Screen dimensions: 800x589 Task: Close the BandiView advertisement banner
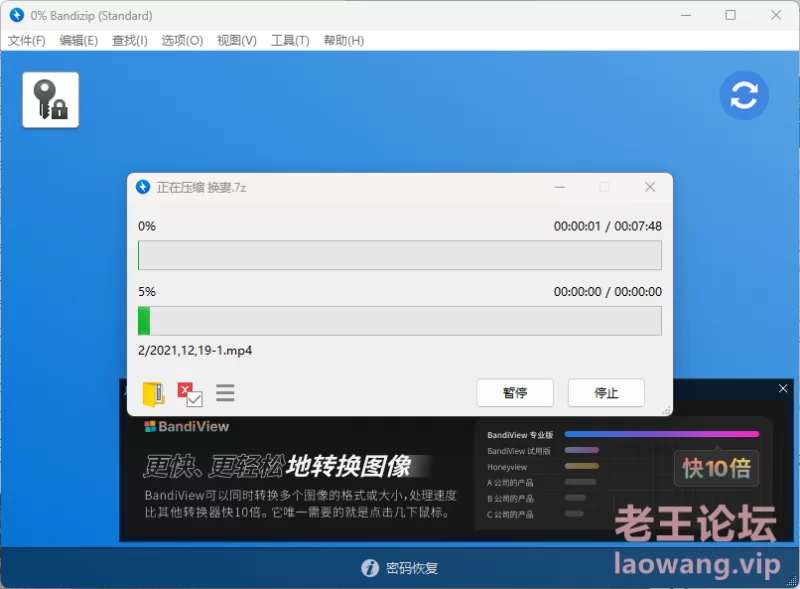click(783, 388)
